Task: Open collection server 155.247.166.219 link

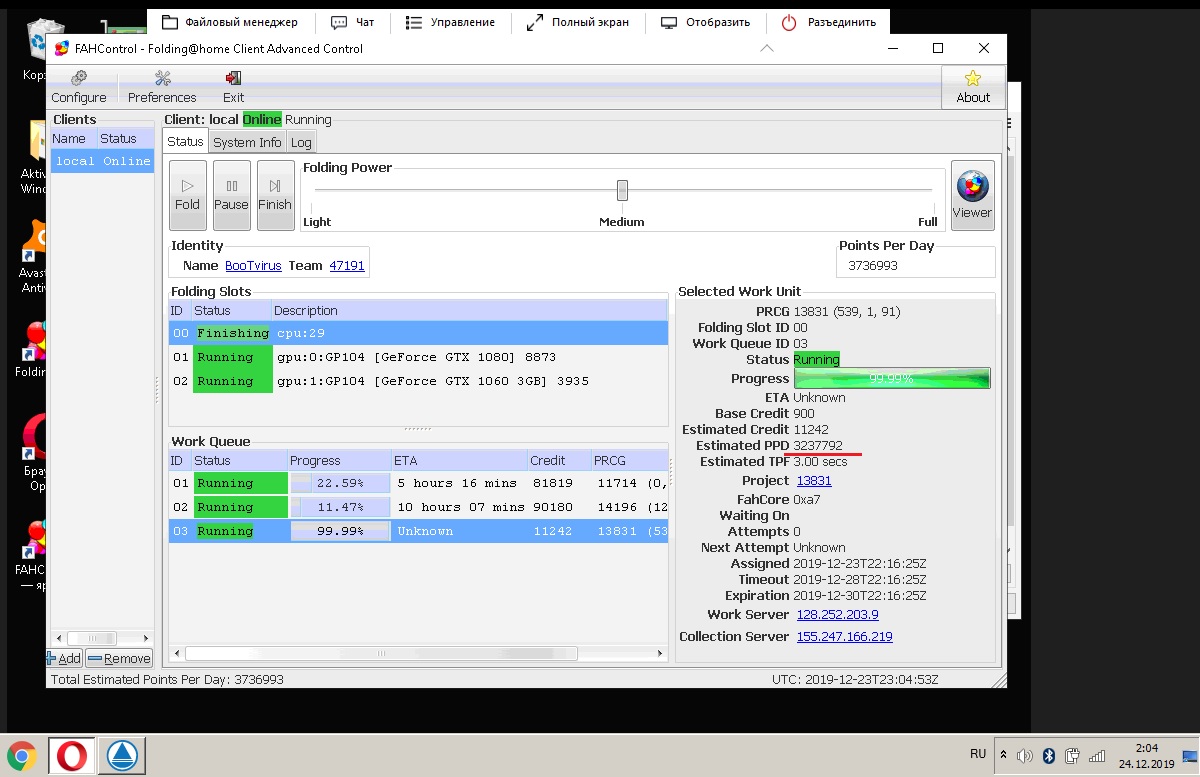Action: (x=844, y=636)
